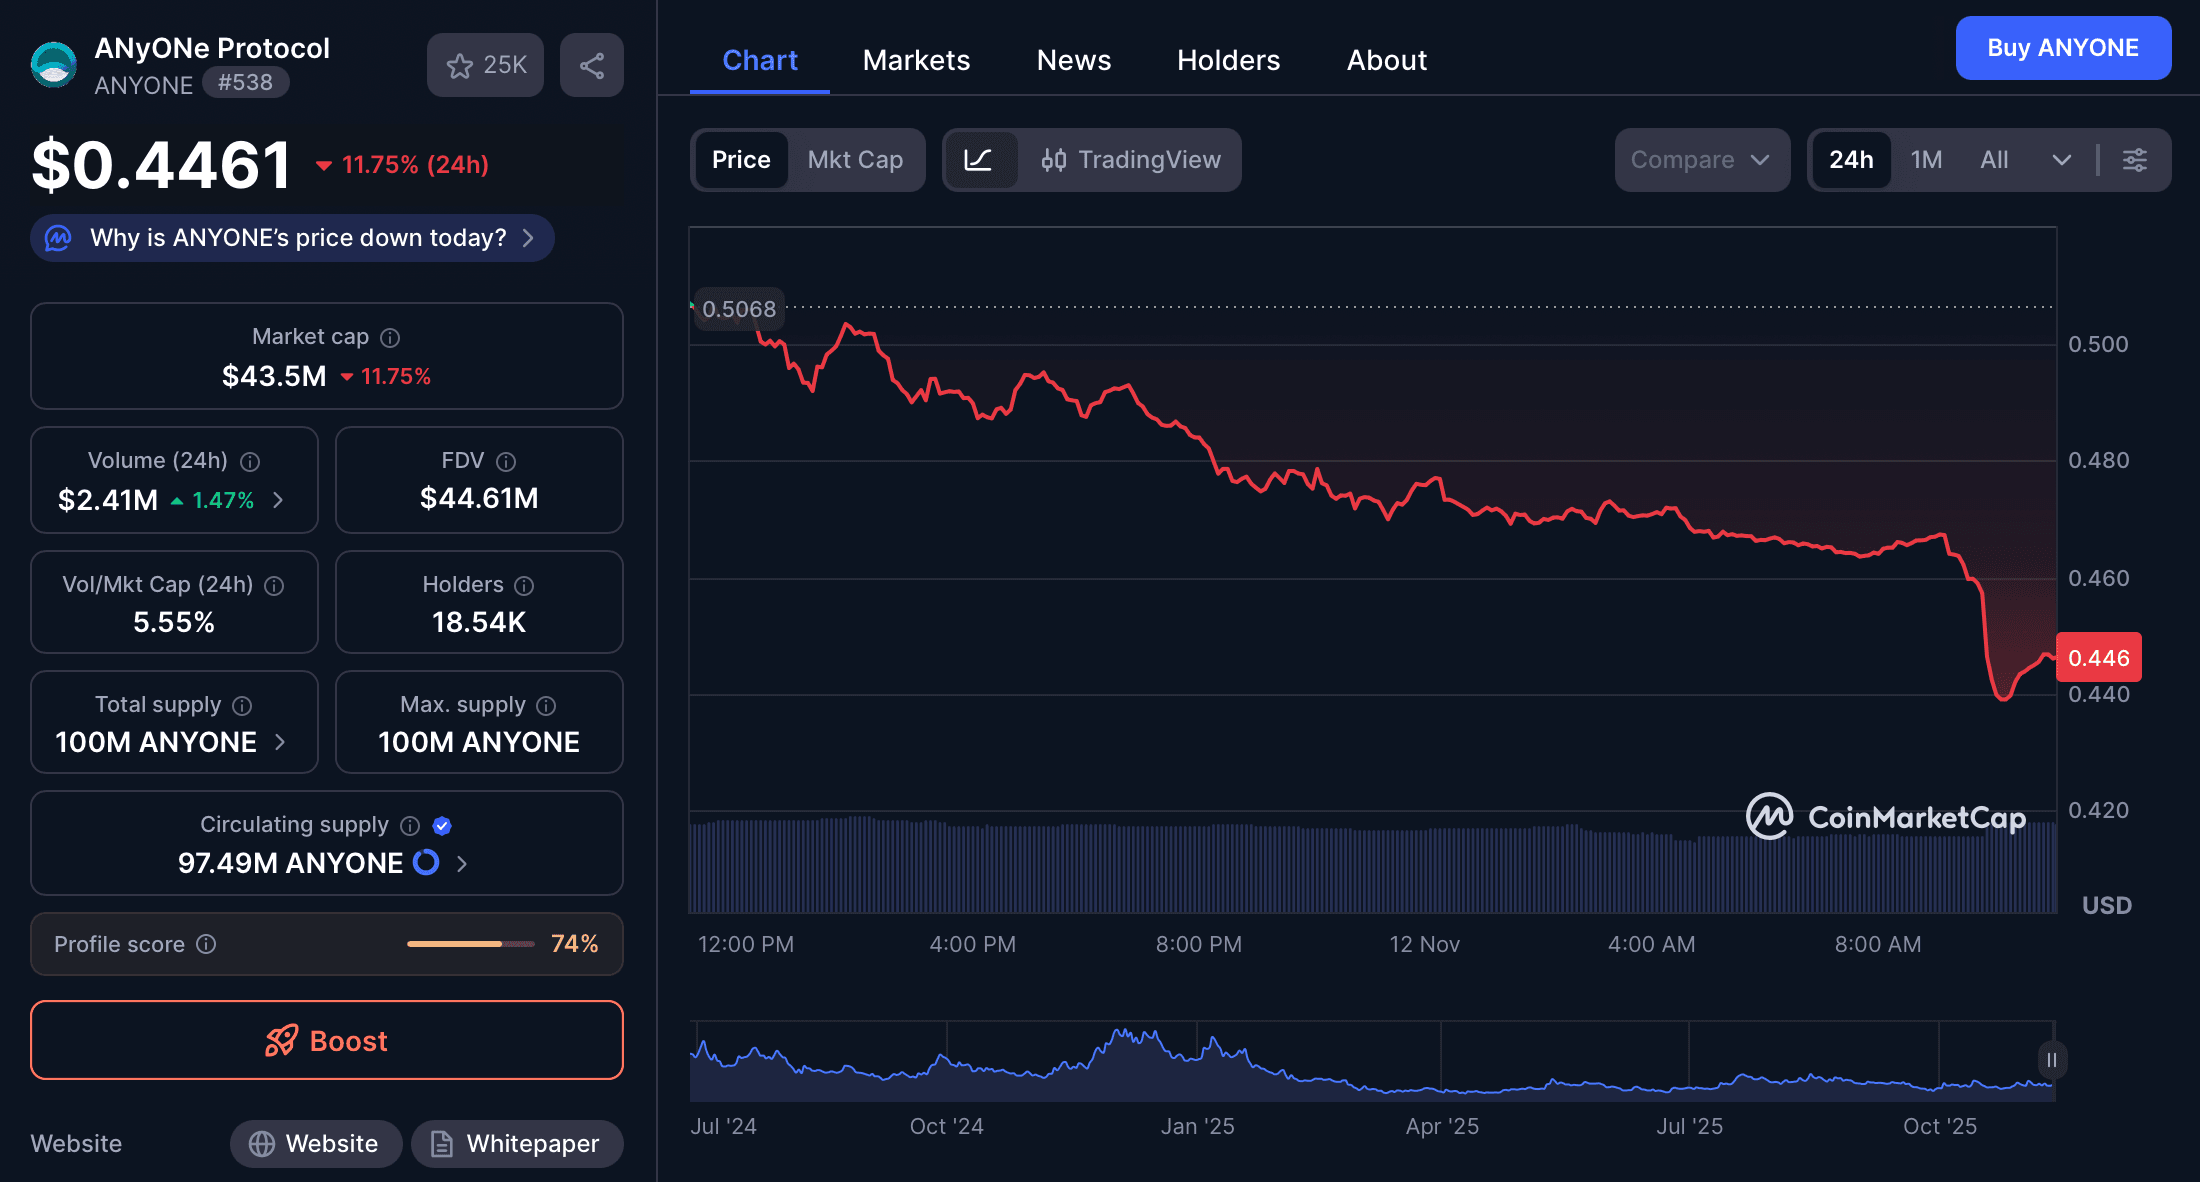Viewport: 2200px width, 1182px height.
Task: Open the Compare dropdown
Action: 1701,160
